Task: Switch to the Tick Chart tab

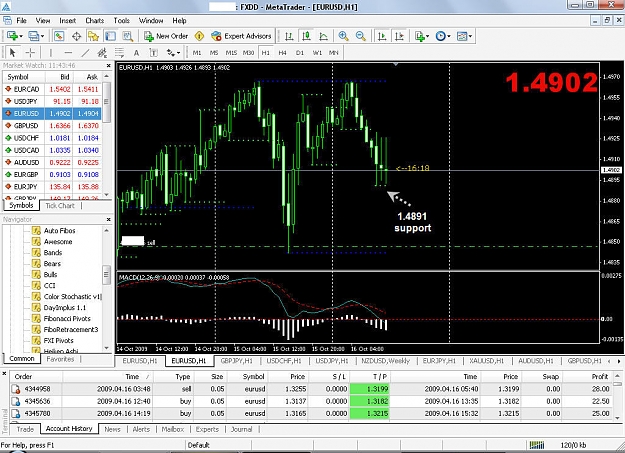Action: click(60, 206)
